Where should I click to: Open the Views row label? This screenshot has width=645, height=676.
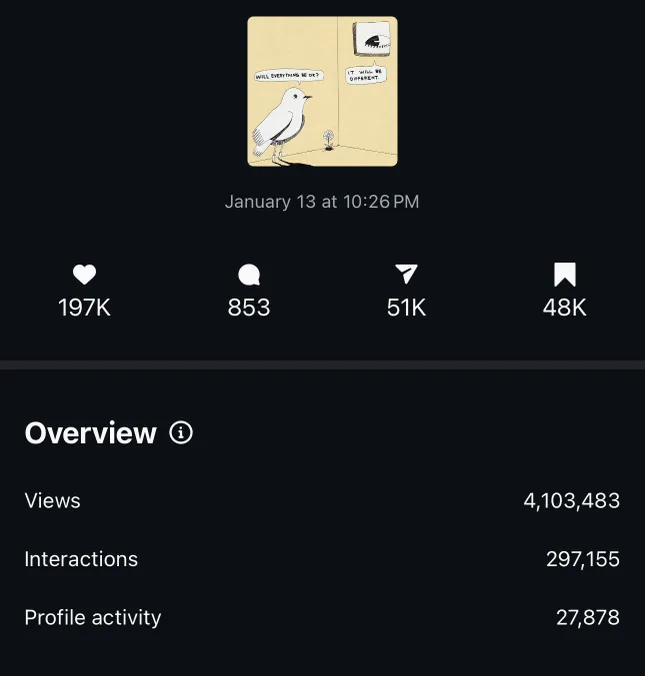(53, 501)
